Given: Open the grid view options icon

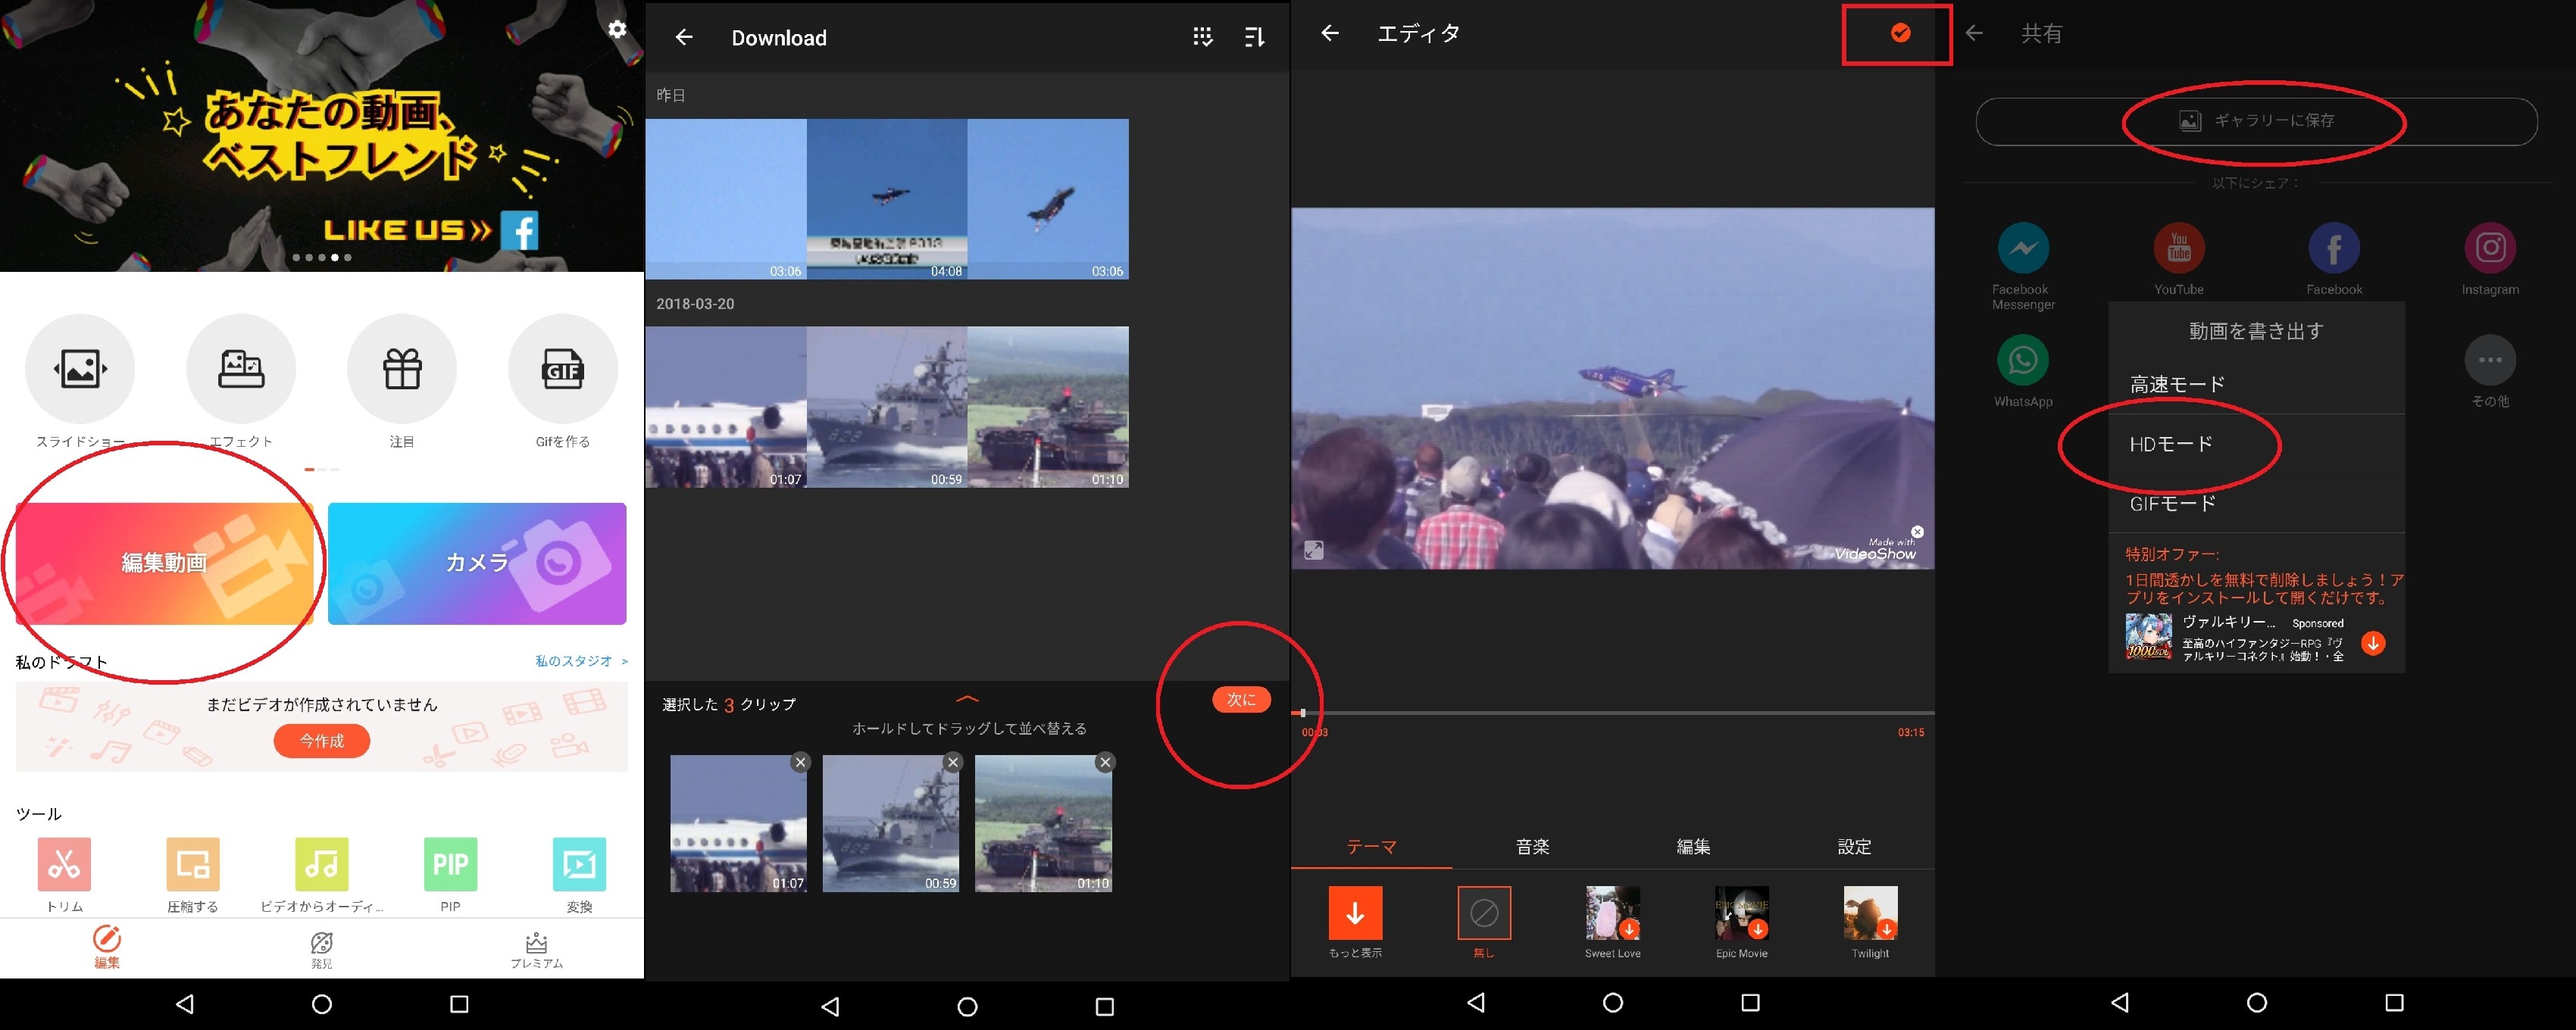Looking at the screenshot, I should 1202,37.
